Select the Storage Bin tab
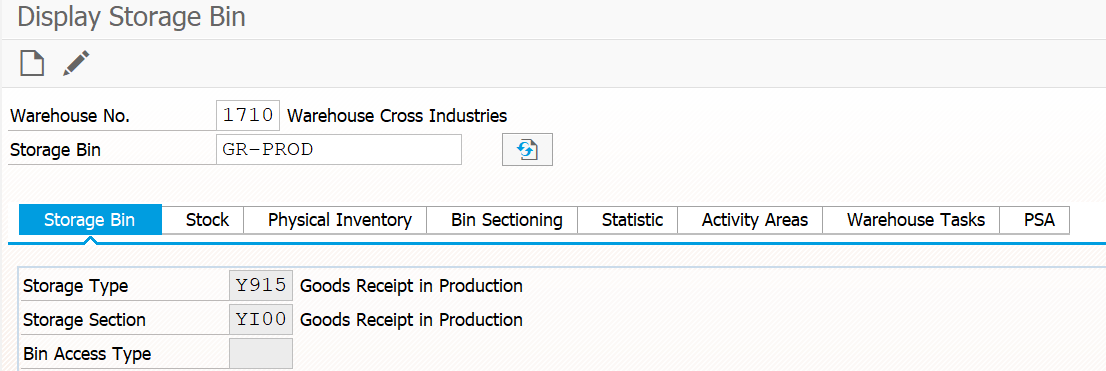Viewport: 1106px width, 371px height. coord(90,220)
